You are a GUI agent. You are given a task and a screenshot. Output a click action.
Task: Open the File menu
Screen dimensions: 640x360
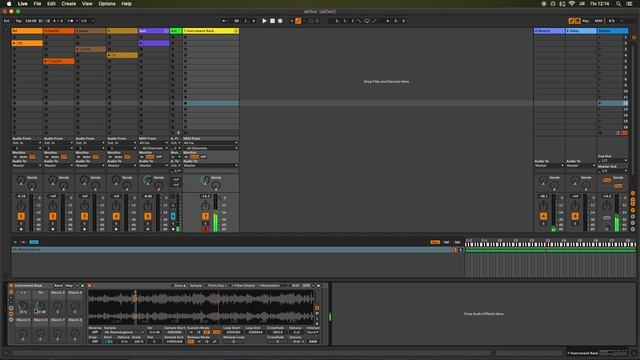(37, 4)
